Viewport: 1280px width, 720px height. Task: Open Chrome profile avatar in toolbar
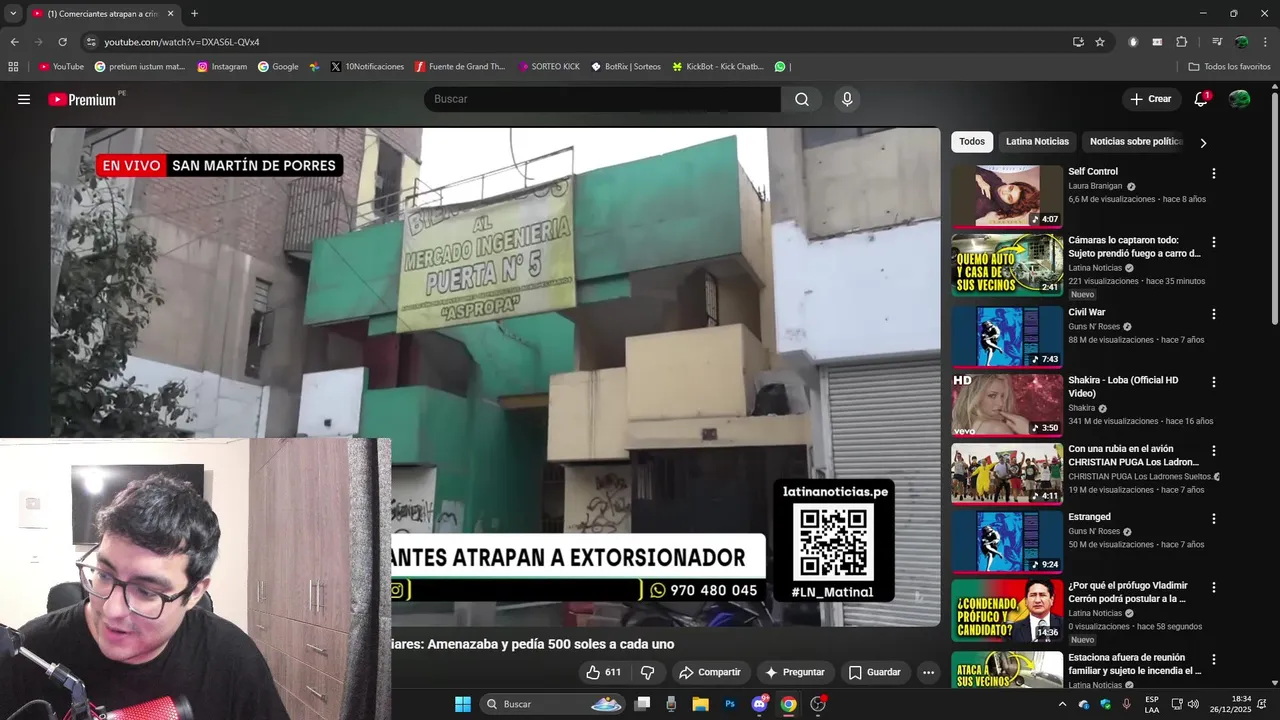coord(1241,42)
